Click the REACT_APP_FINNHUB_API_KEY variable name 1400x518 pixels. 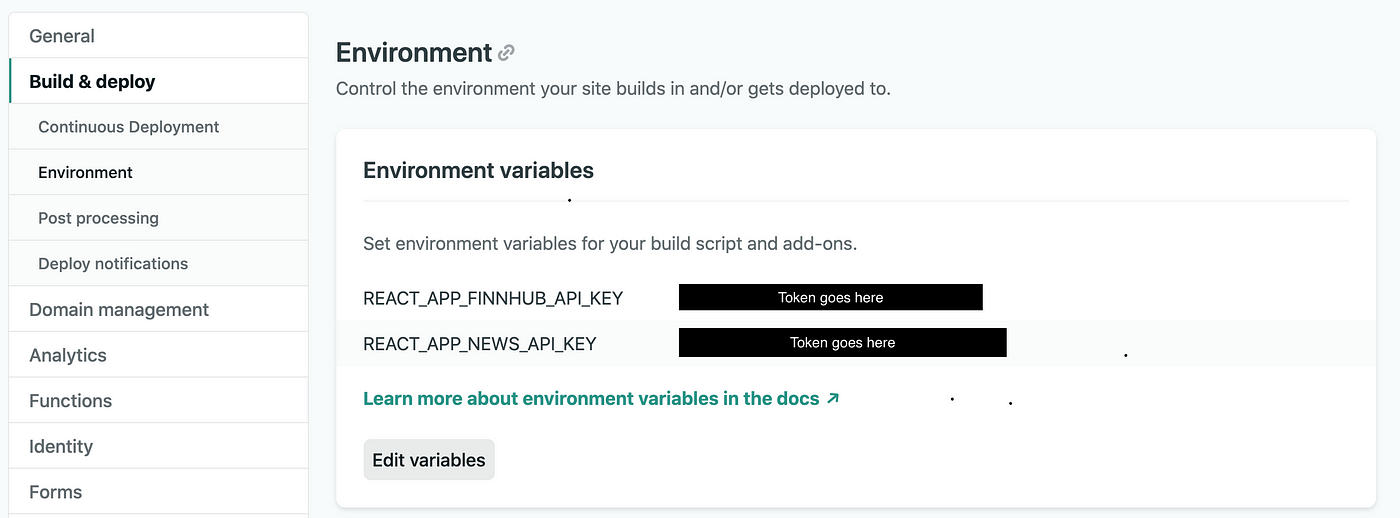tap(493, 298)
